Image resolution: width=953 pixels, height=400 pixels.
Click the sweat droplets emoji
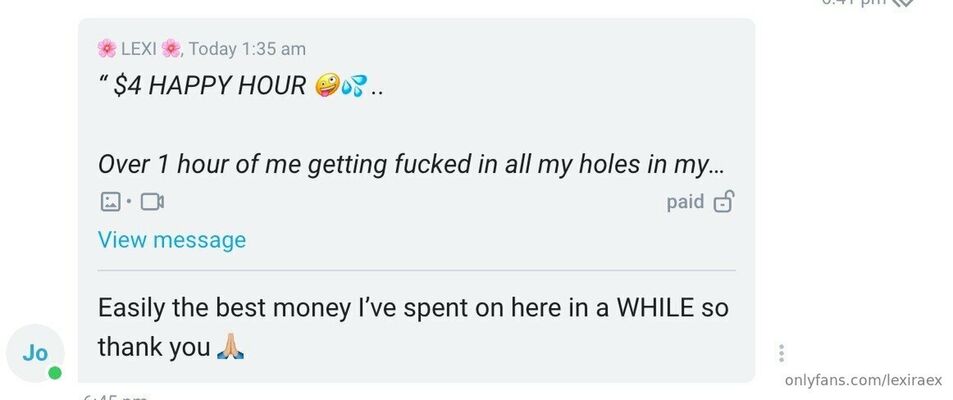pyautogui.click(x=352, y=86)
